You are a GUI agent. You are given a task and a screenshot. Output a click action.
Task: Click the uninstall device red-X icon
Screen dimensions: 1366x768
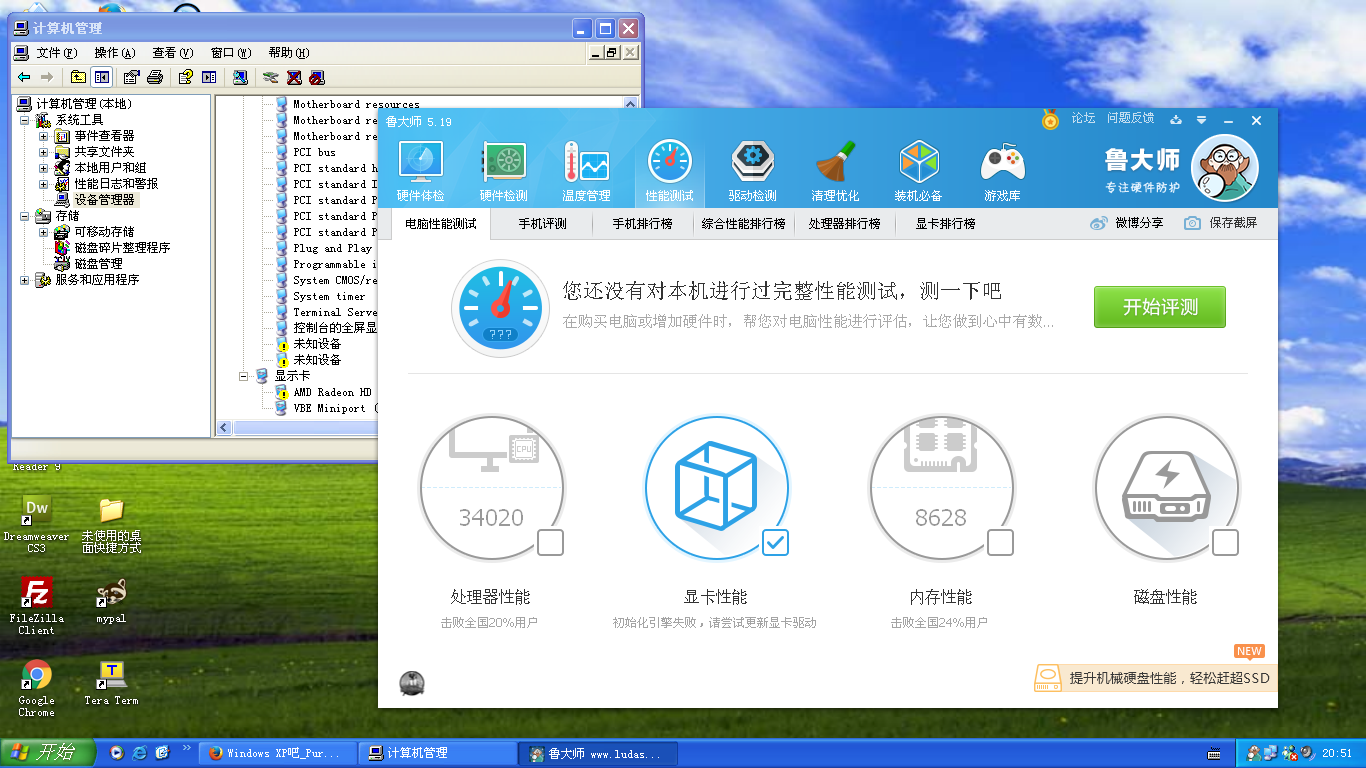(294, 77)
